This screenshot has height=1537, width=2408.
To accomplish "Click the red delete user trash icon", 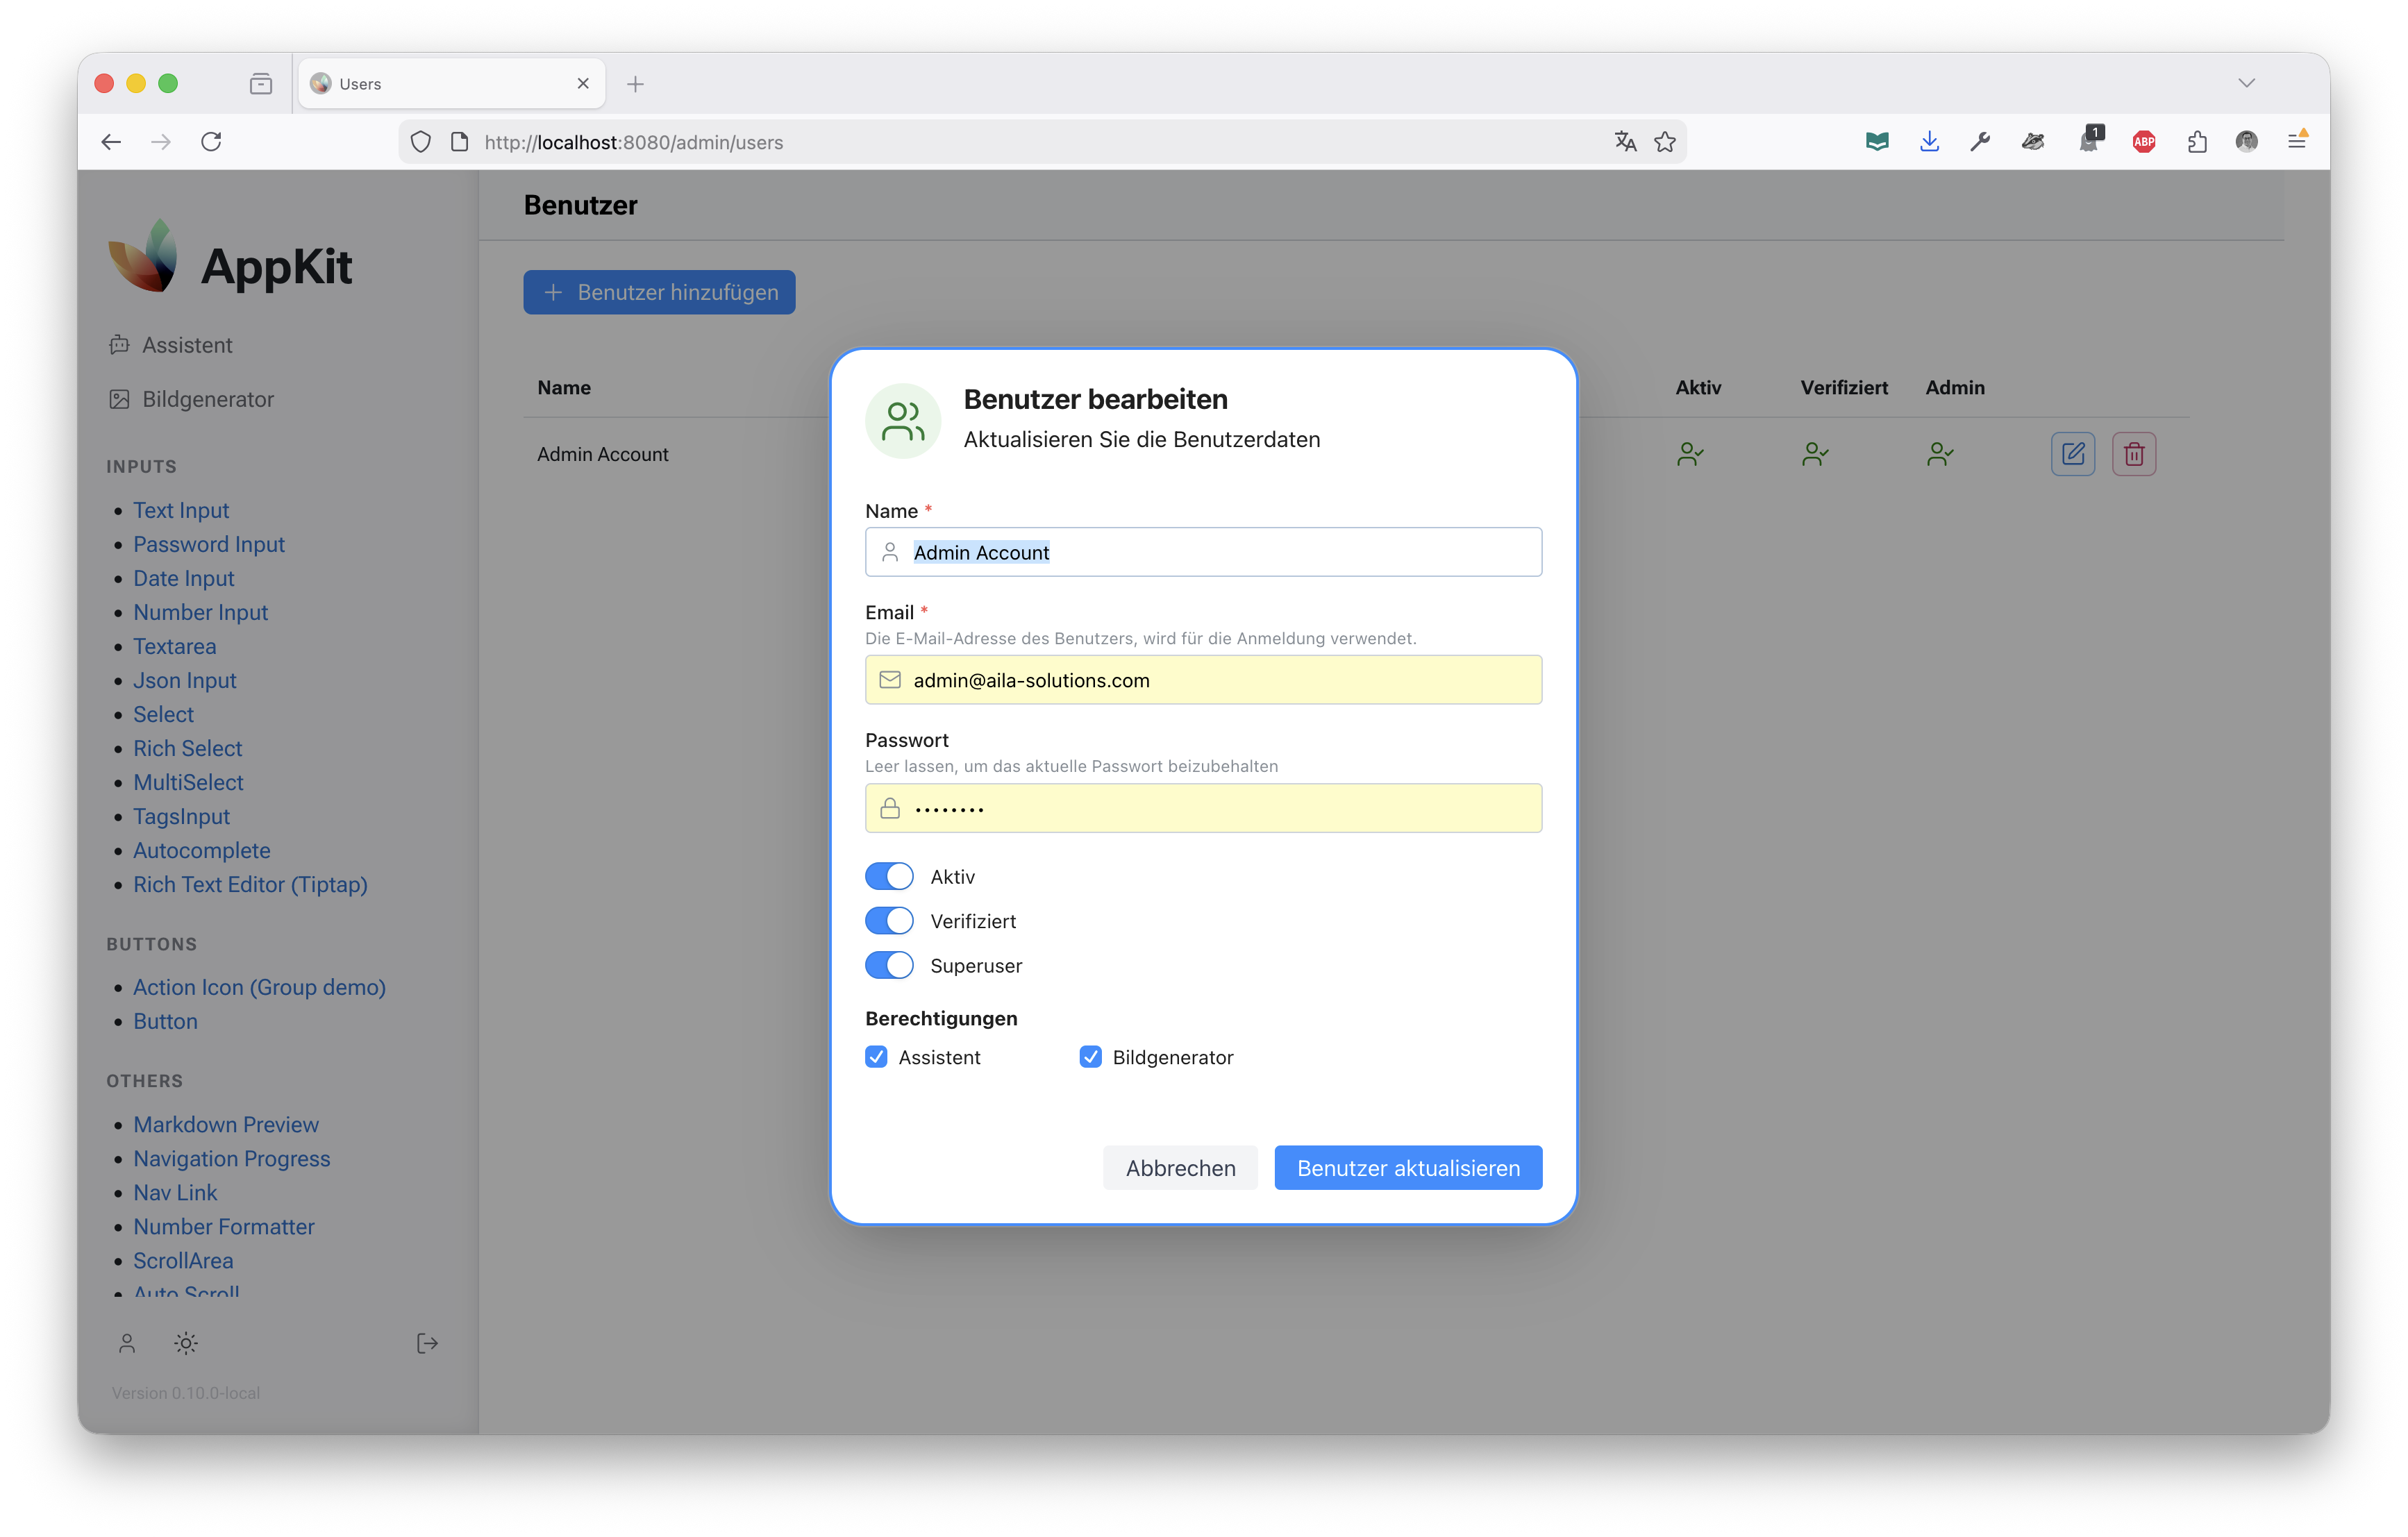I will click(2133, 454).
